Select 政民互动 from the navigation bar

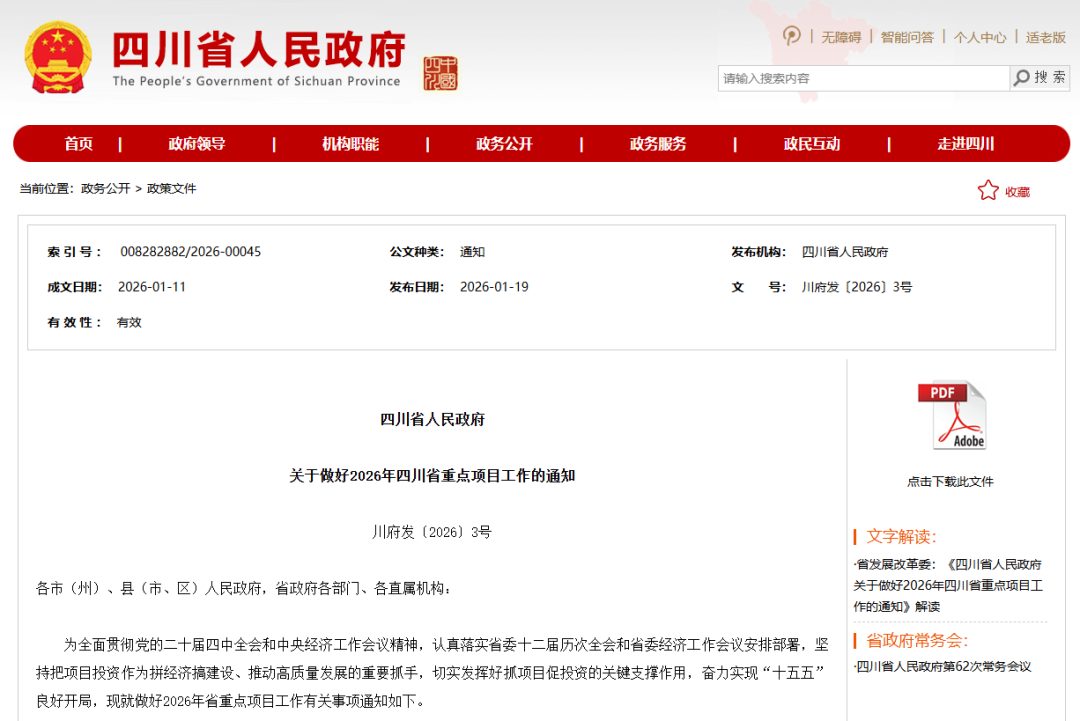tap(811, 143)
